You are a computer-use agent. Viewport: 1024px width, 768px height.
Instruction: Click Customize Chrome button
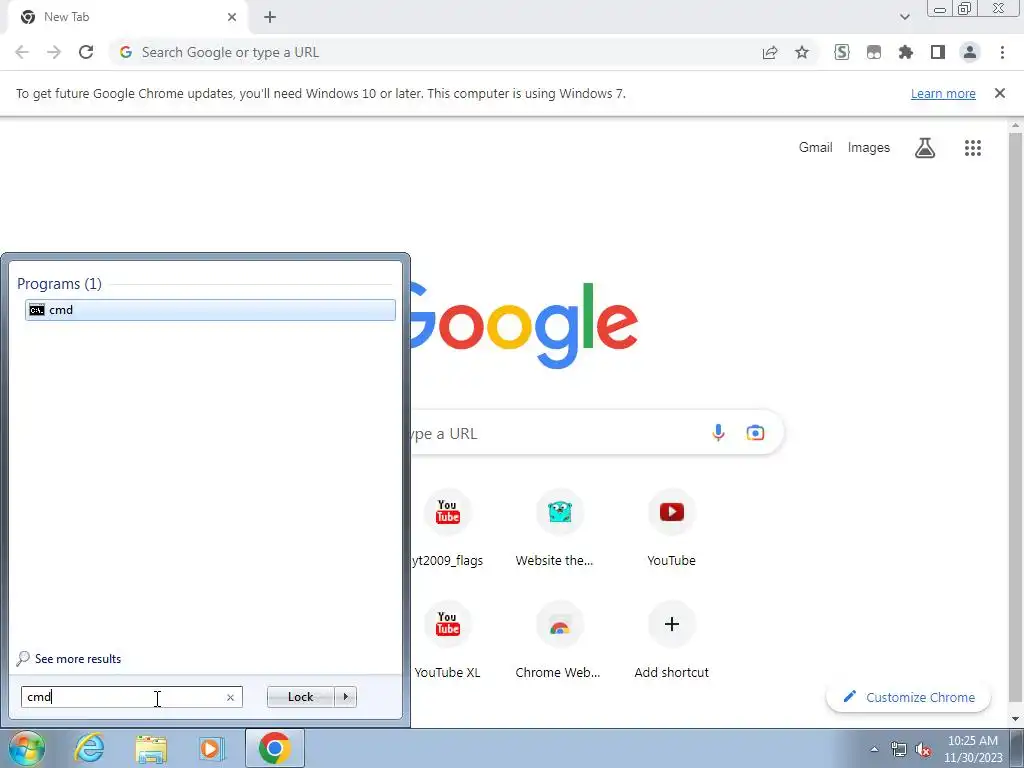(908, 697)
